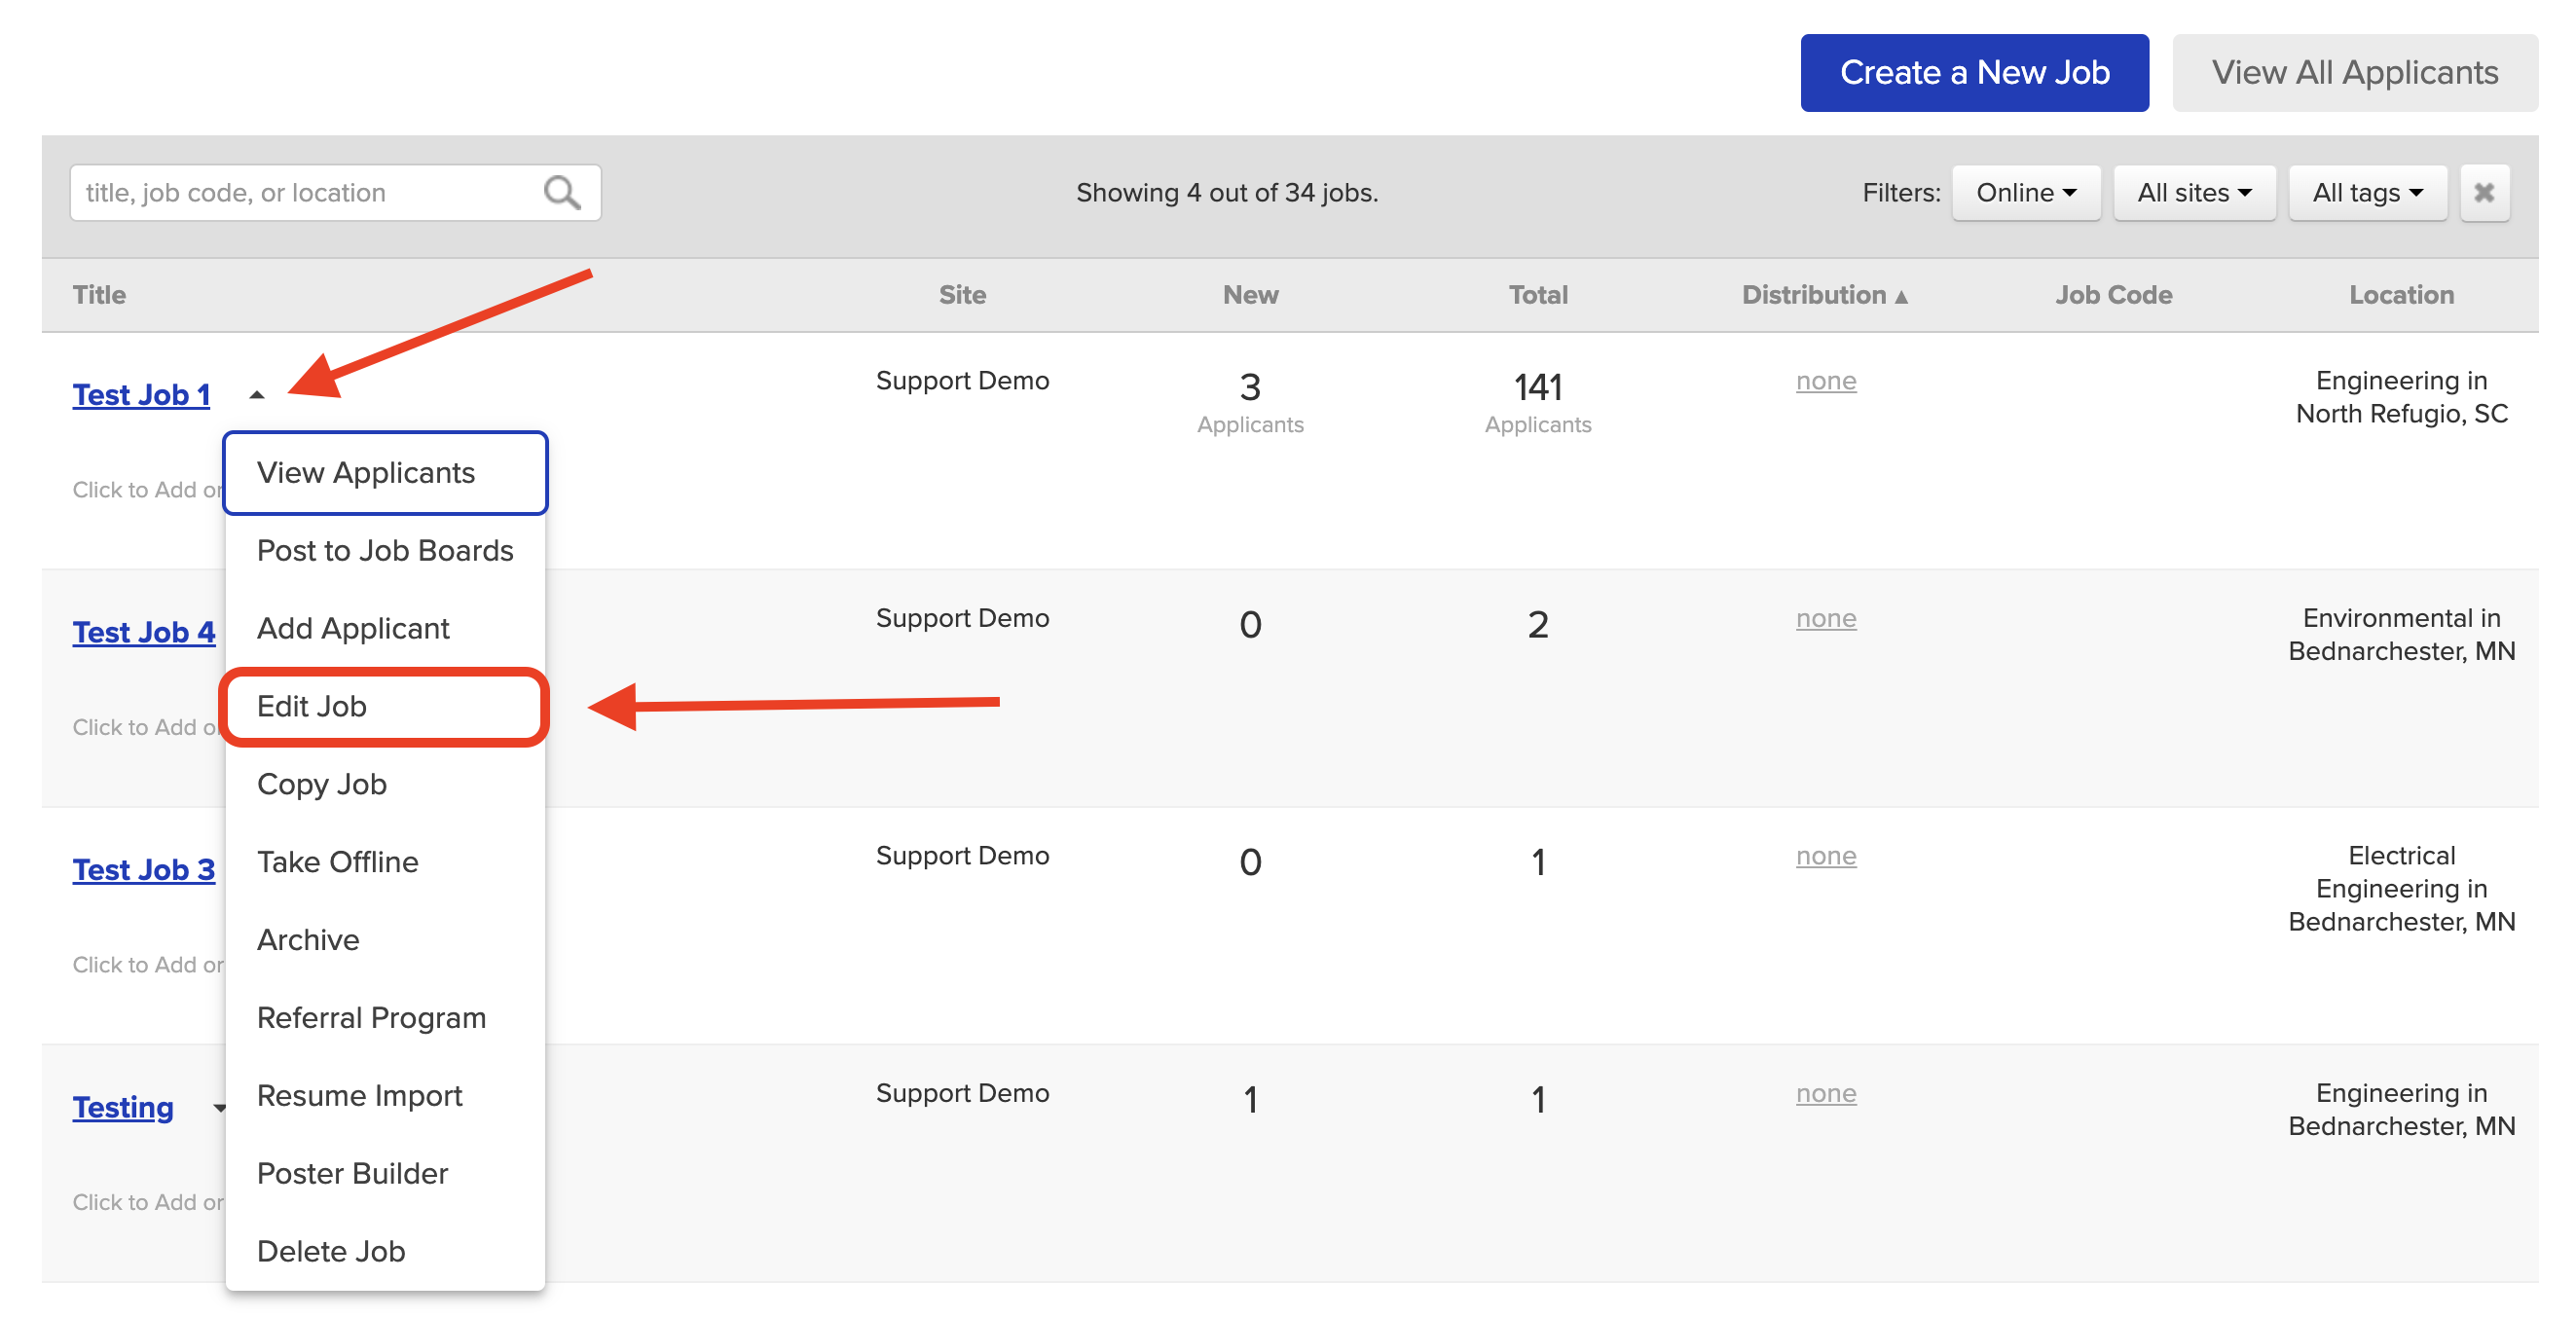Image resolution: width=2576 pixels, height=1318 pixels.
Task: Click the Create a New Job button
Action: coord(1974,71)
